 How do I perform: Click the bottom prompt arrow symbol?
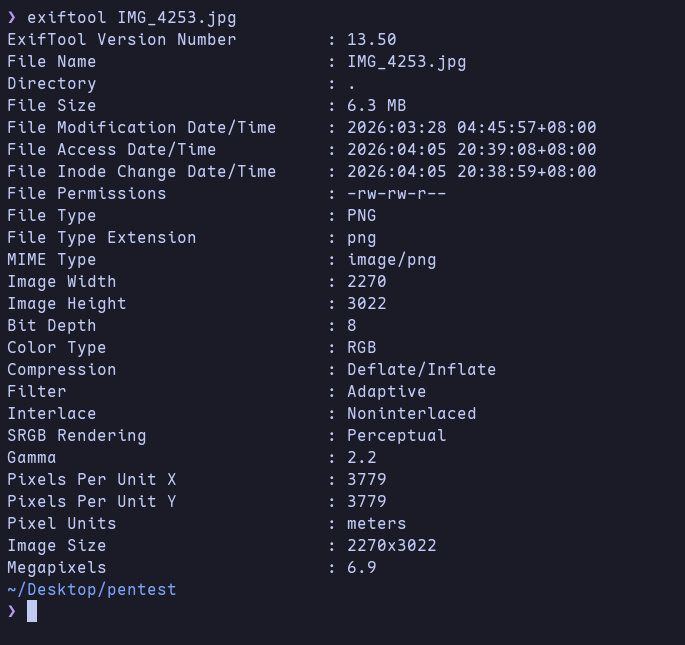pos(12,611)
